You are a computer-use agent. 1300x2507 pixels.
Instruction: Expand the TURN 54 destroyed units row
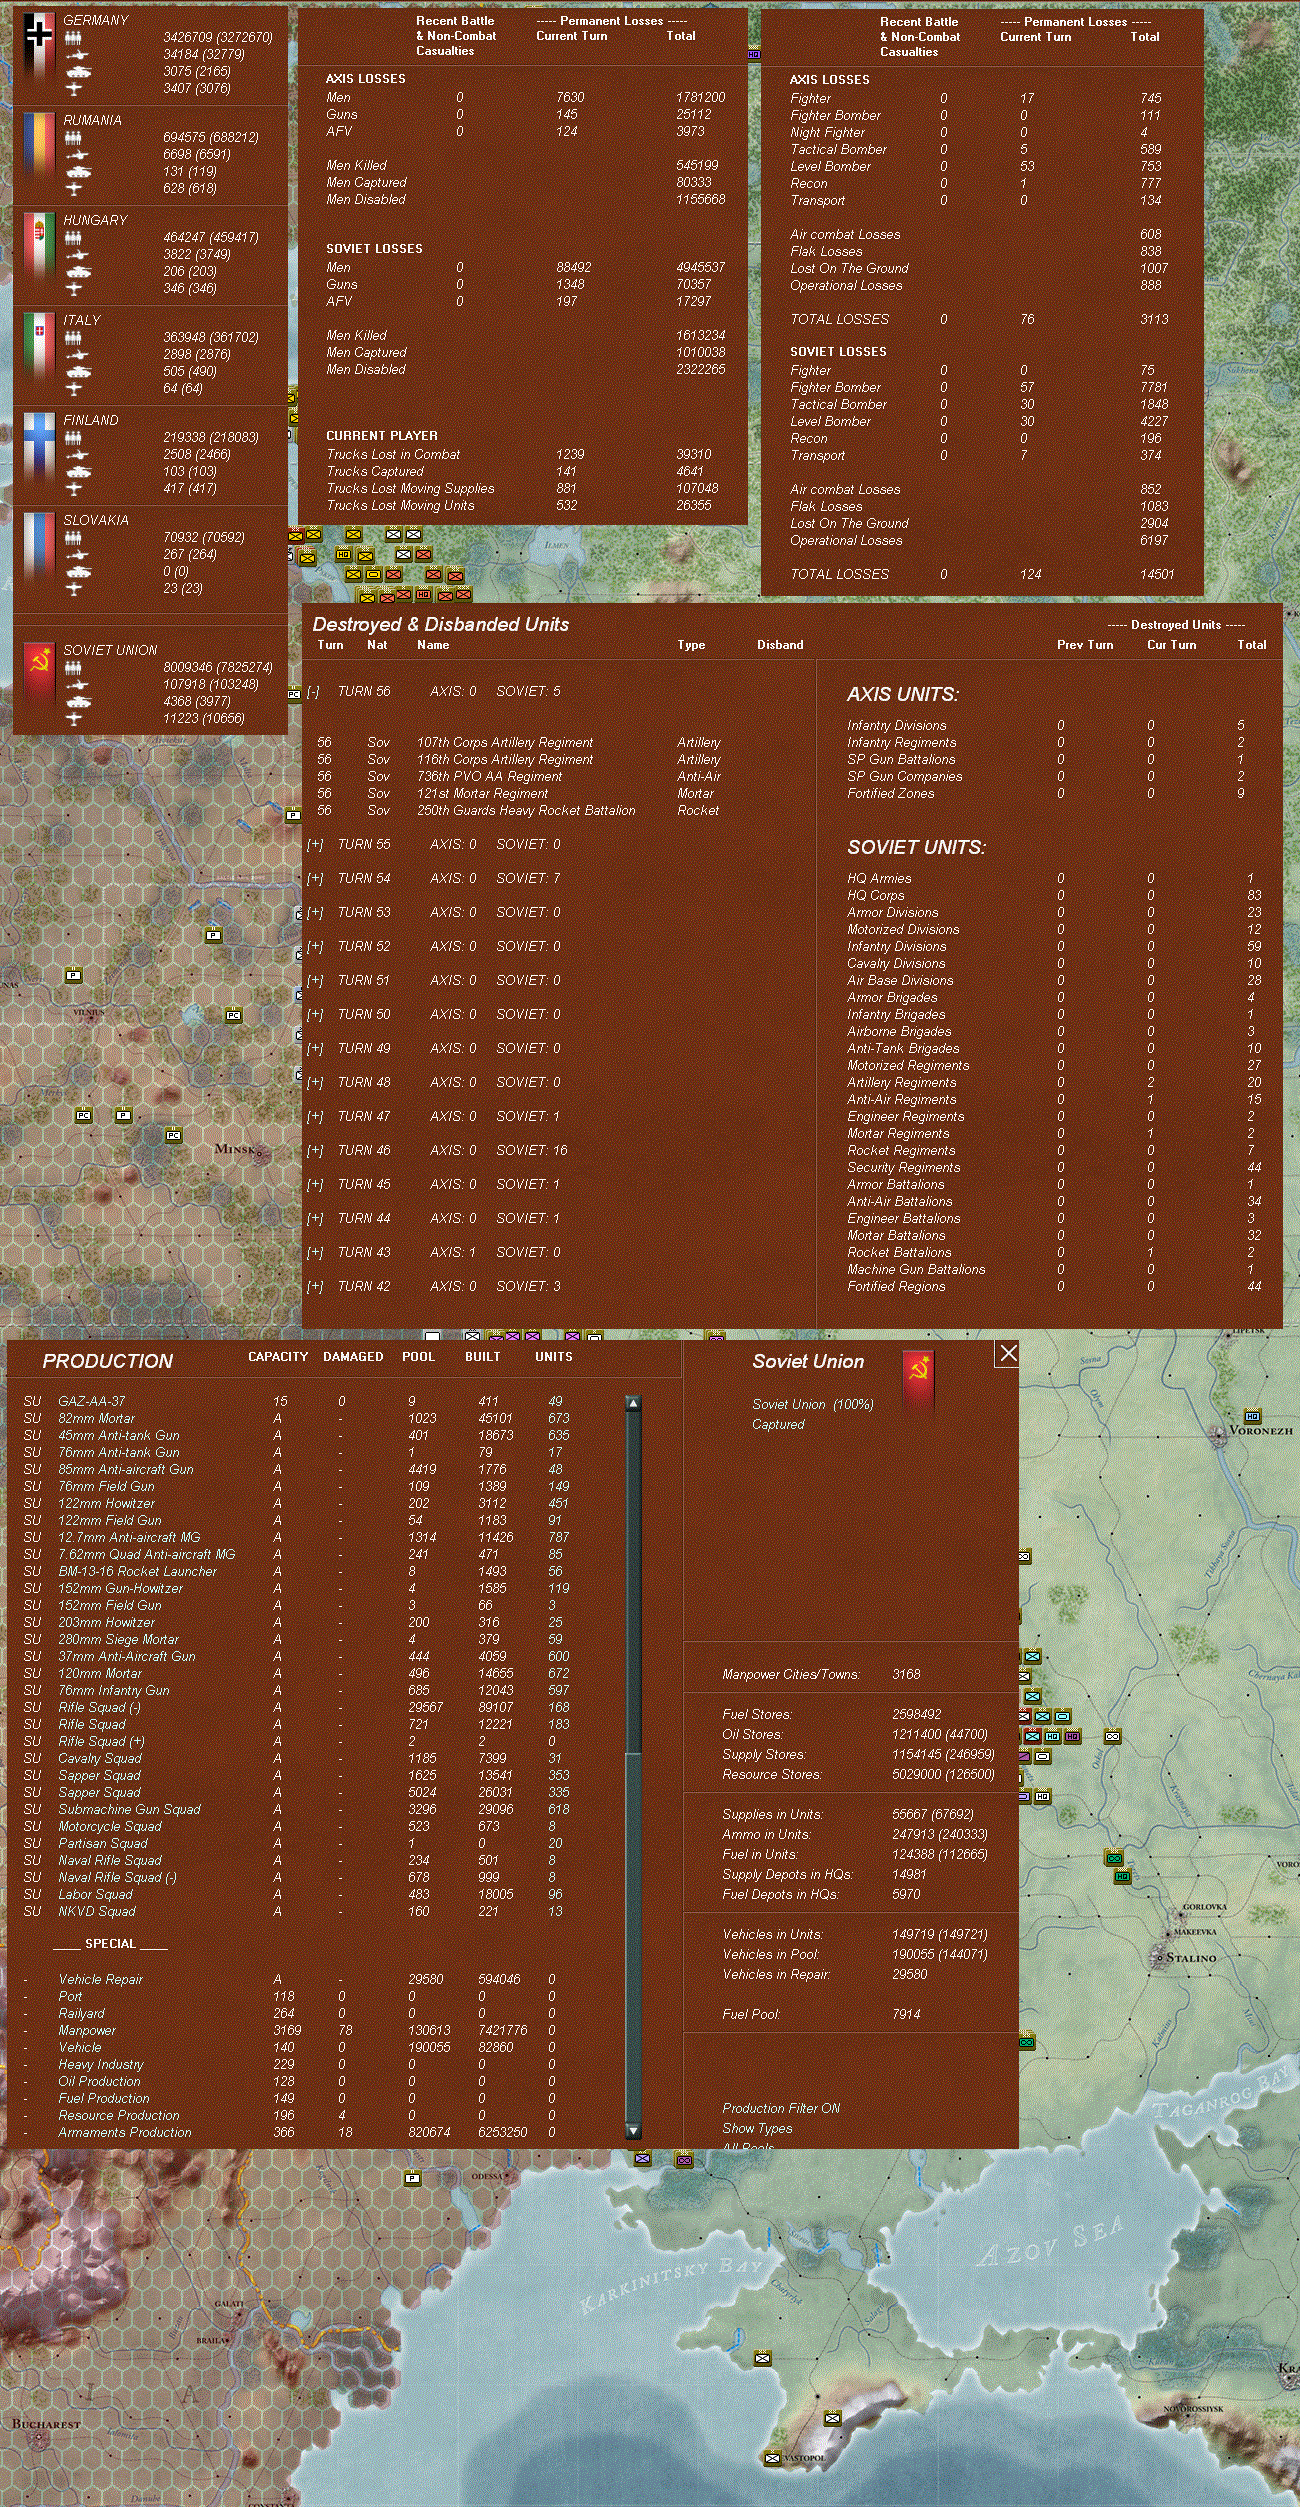click(315, 879)
